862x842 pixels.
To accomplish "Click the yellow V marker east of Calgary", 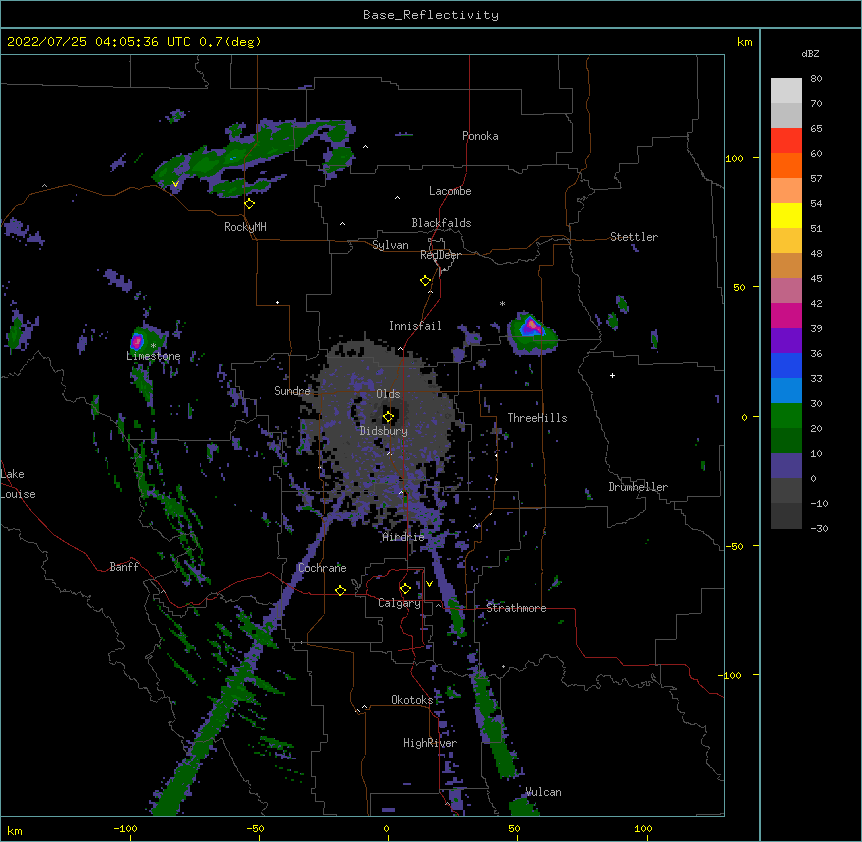I will point(429,584).
